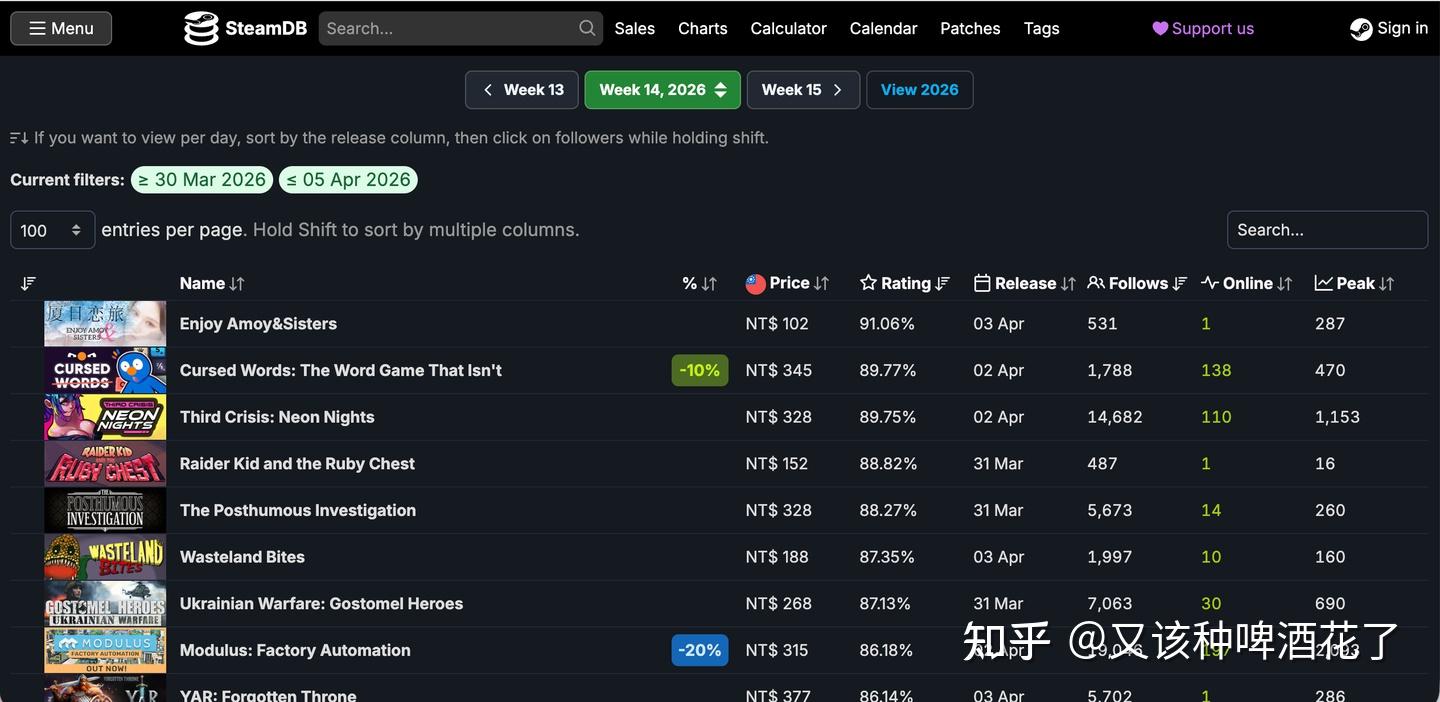
Task: Open the Patches menu item
Action: pyautogui.click(x=970, y=28)
